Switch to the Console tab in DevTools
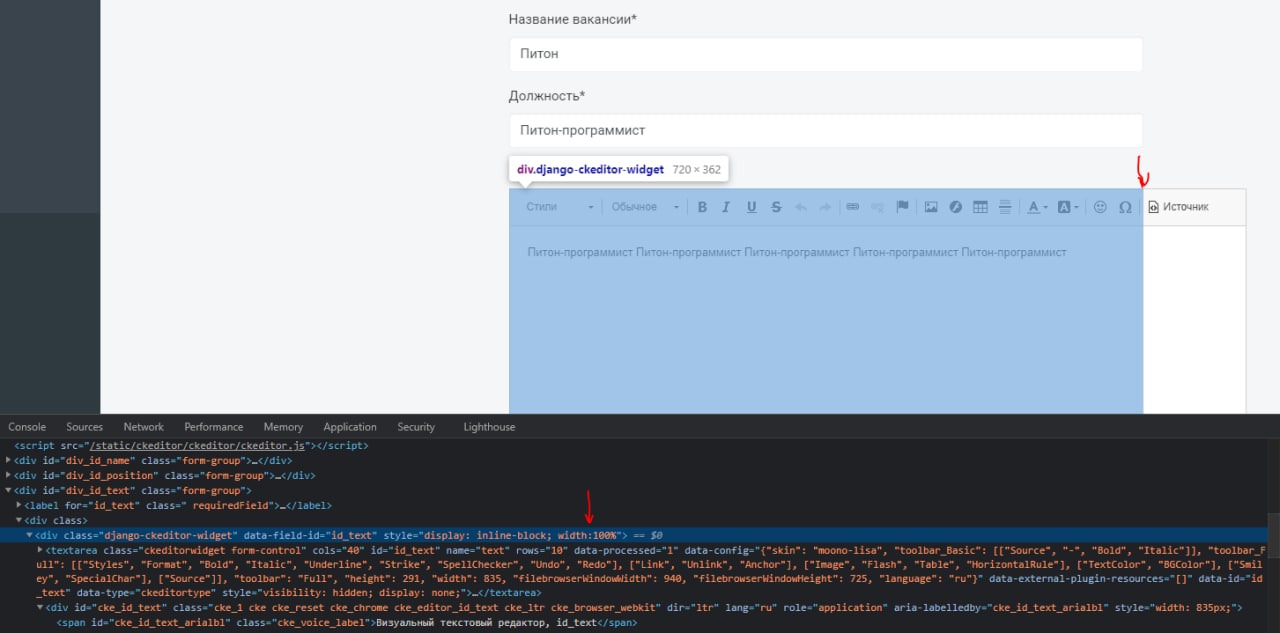This screenshot has width=1280, height=633. pos(27,427)
